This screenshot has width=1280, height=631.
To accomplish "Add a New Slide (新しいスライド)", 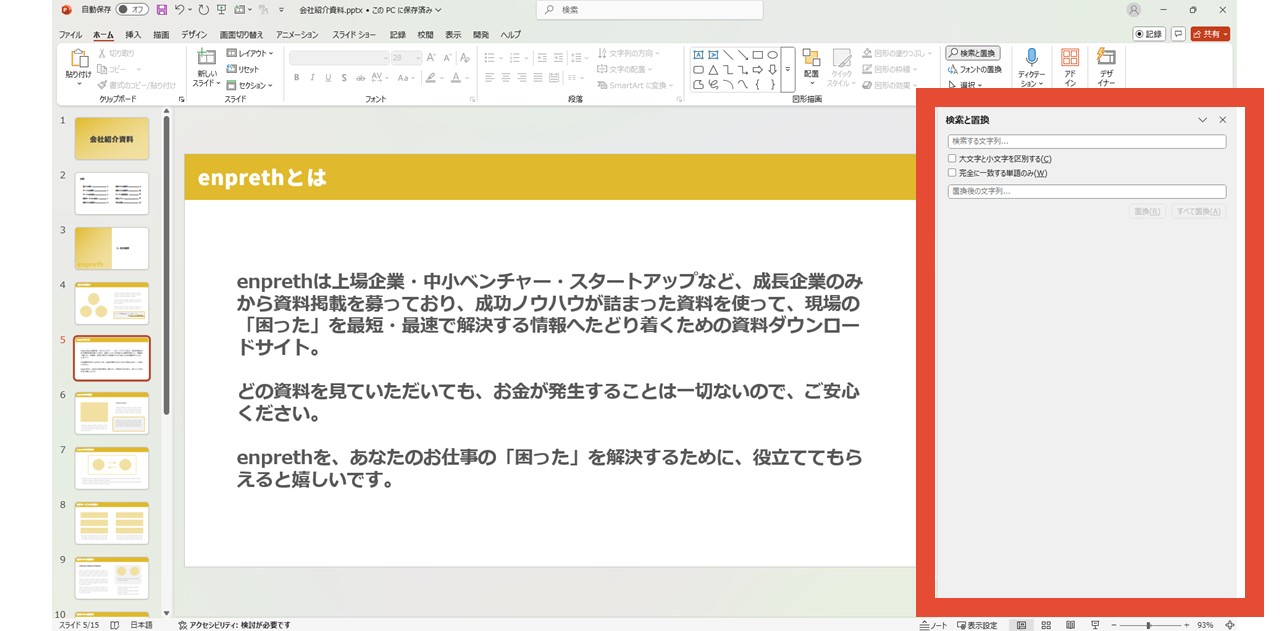I will [x=207, y=67].
